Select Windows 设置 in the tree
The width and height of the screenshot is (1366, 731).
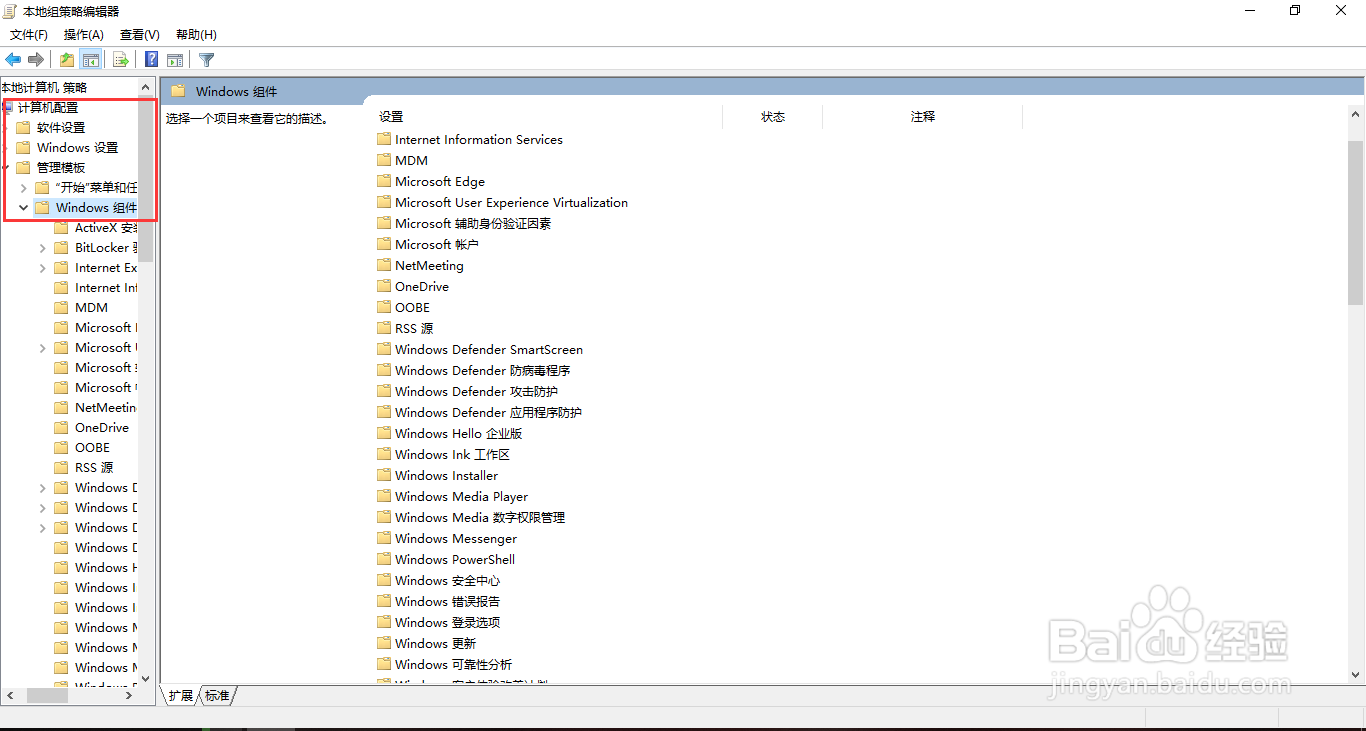point(77,148)
